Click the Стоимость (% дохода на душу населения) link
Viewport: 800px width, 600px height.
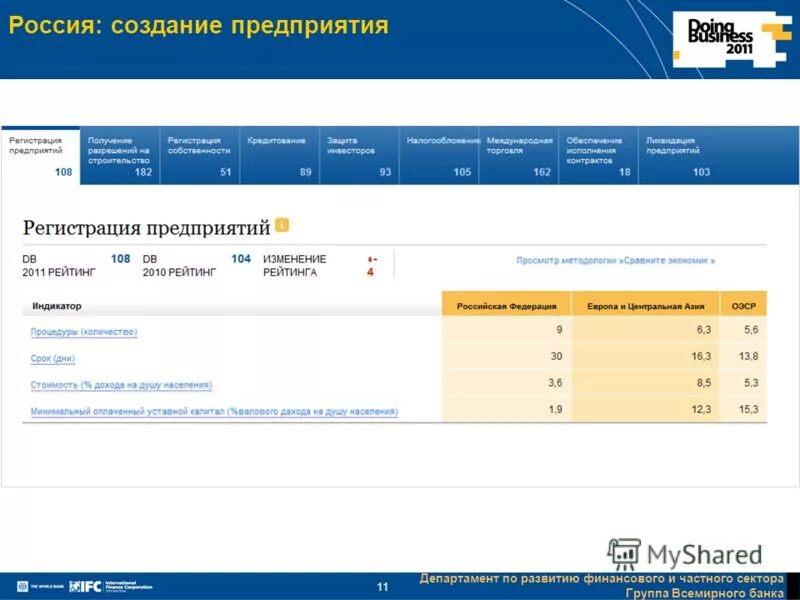pyautogui.click(x=121, y=385)
